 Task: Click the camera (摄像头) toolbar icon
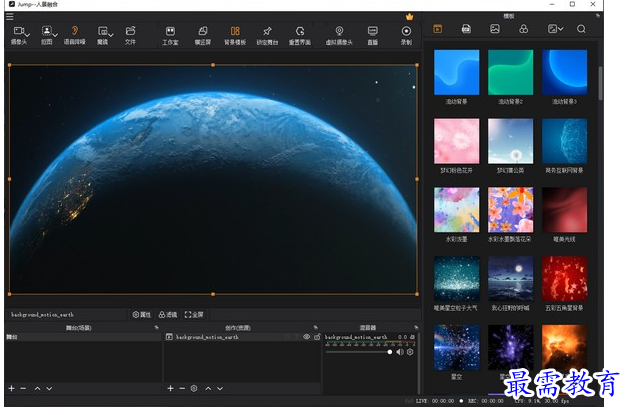pos(18,31)
